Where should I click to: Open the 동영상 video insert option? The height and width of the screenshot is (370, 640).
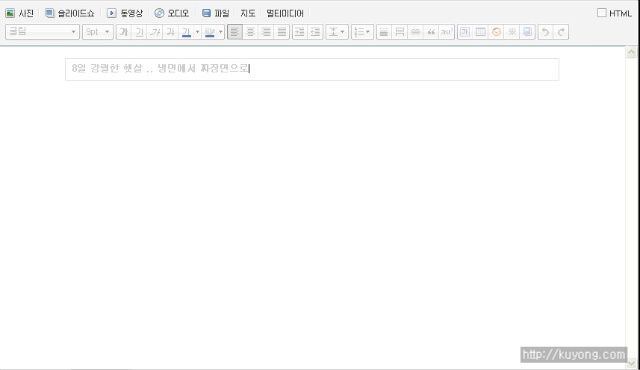click(125, 13)
